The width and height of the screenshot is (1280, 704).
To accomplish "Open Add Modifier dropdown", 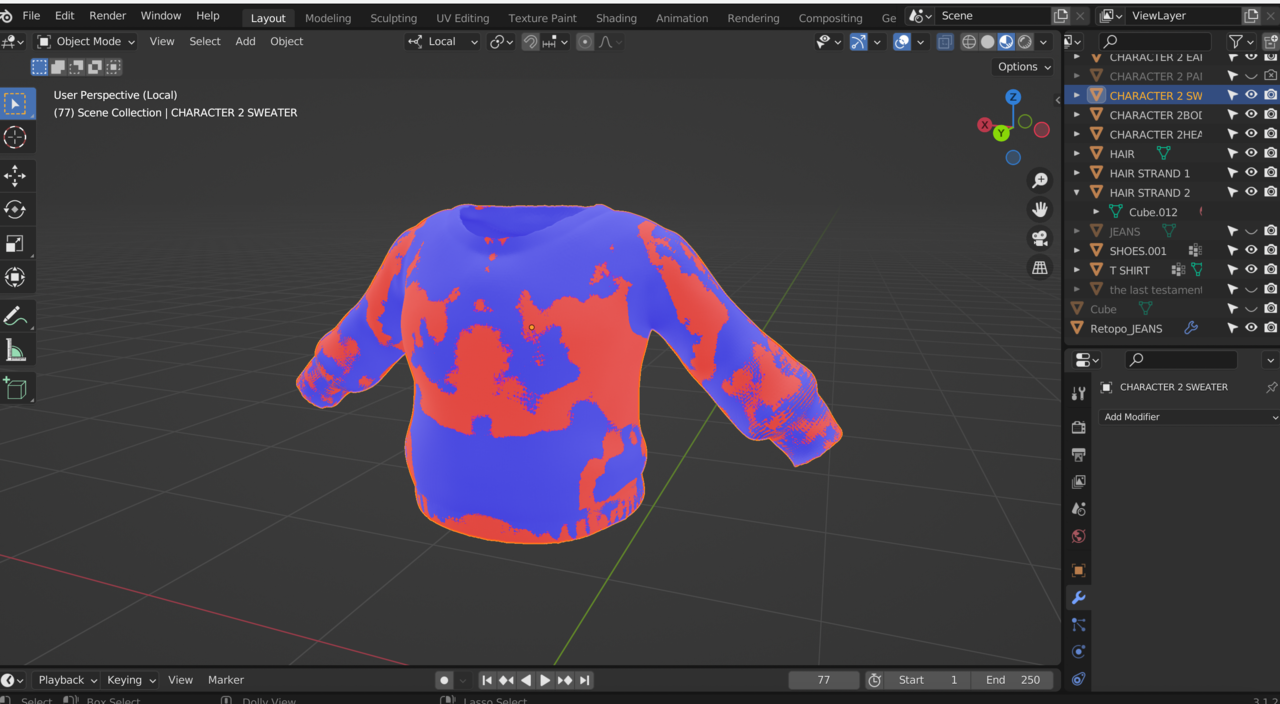I will [x=1189, y=417].
